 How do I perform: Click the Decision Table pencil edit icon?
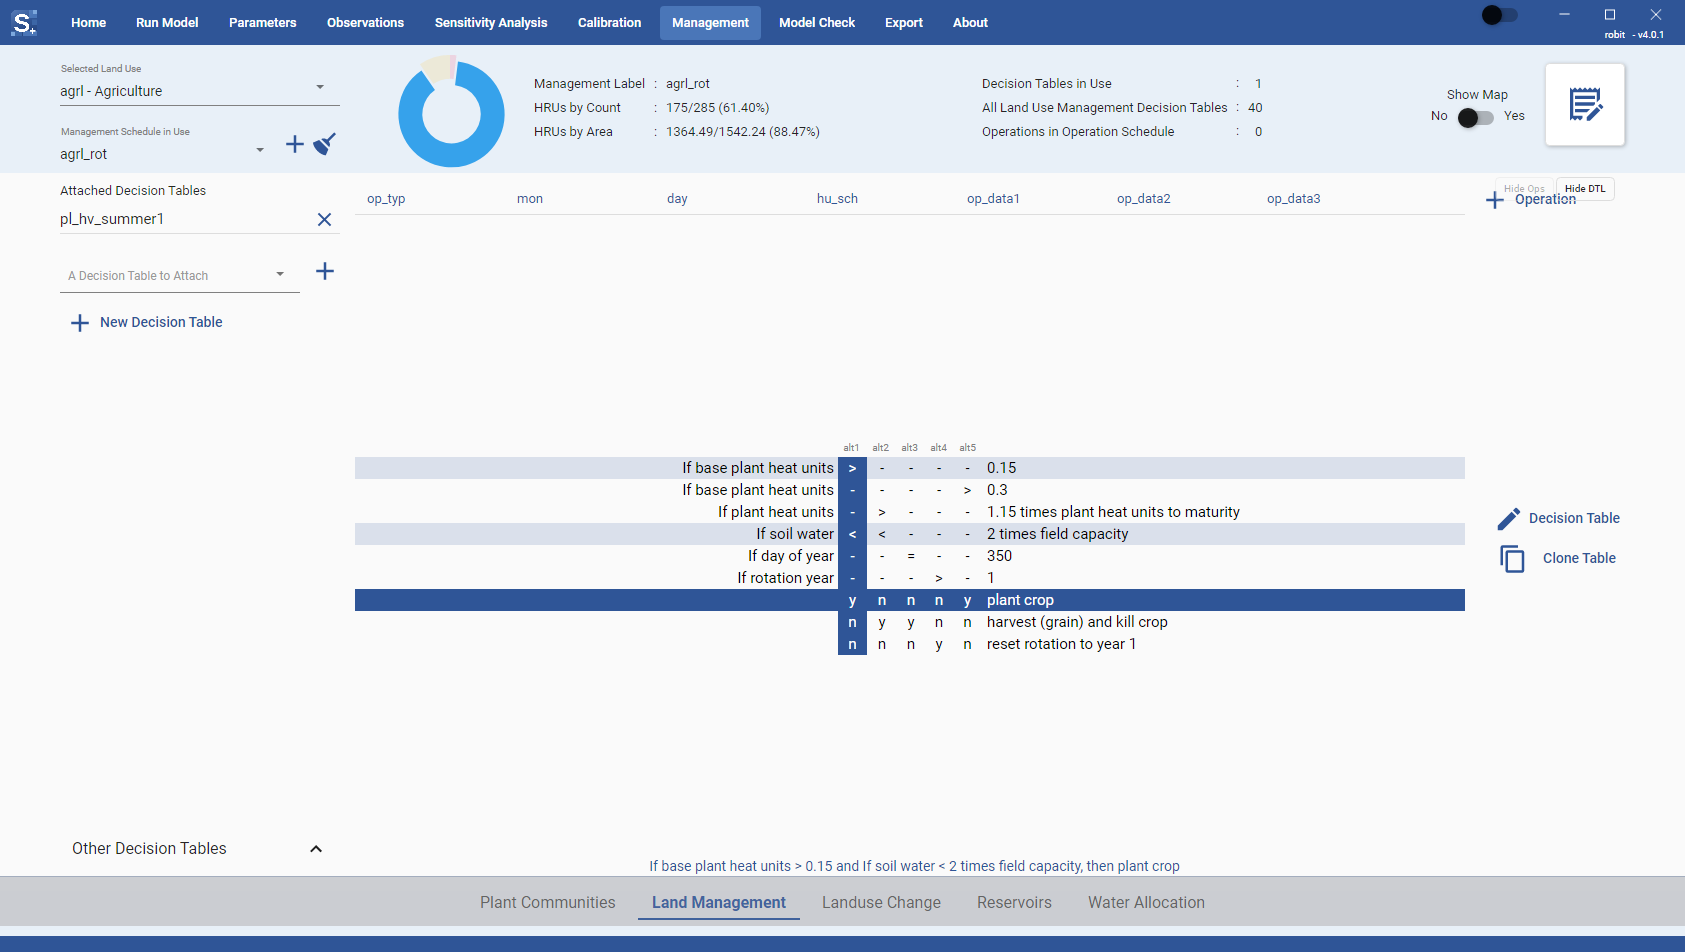coord(1509,518)
